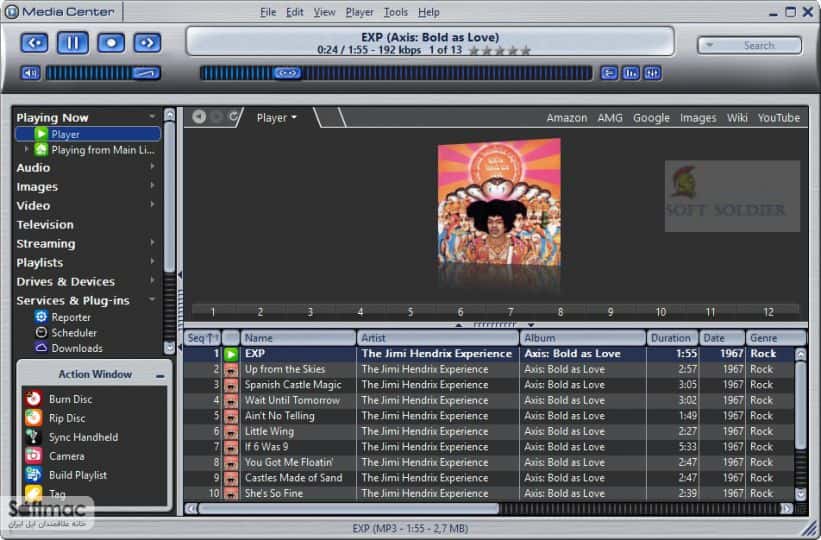
Task: Expand the Images section
Action: pyautogui.click(x=152, y=185)
